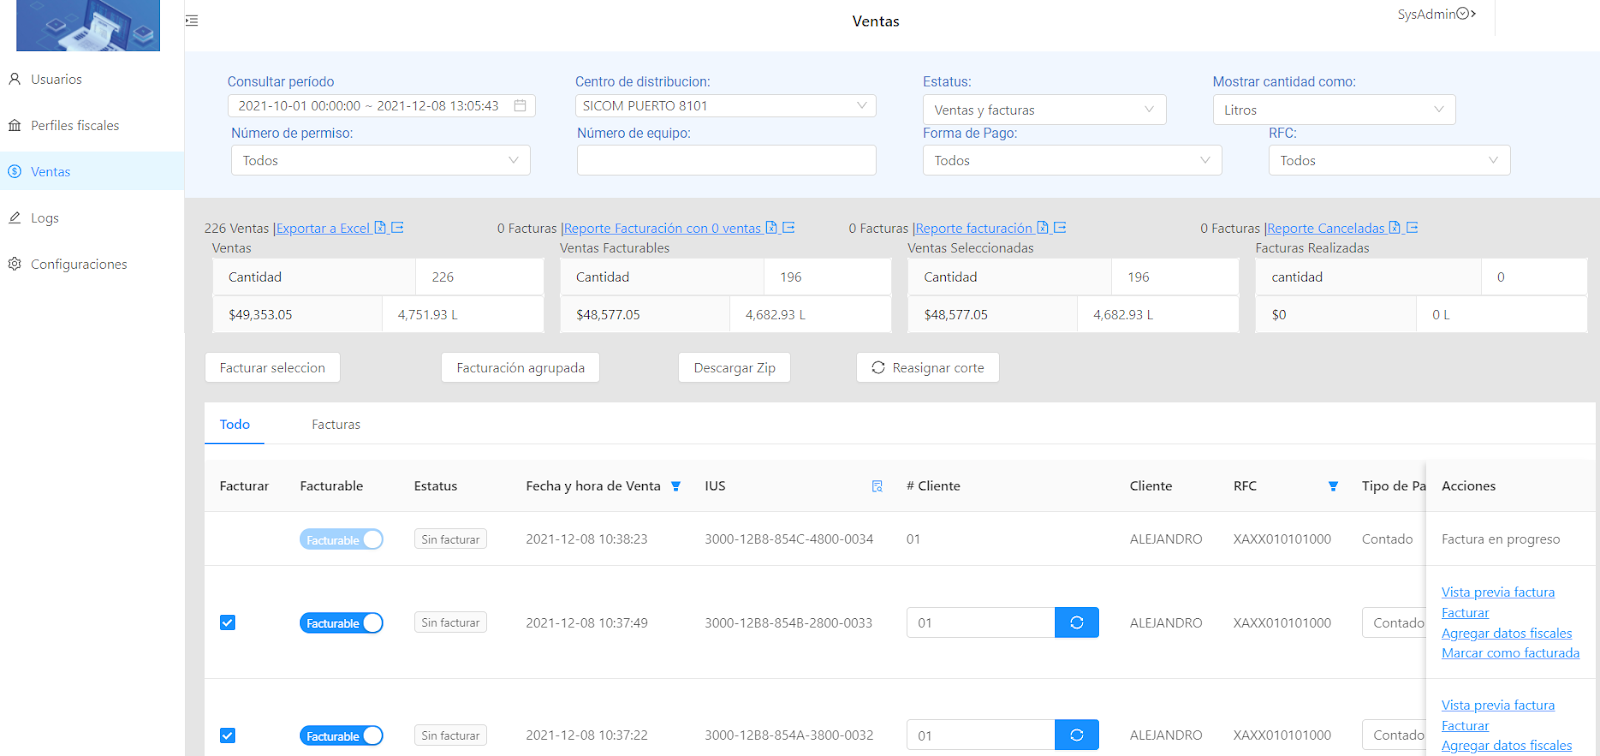Click client number field for sale 0033

click(x=981, y=623)
